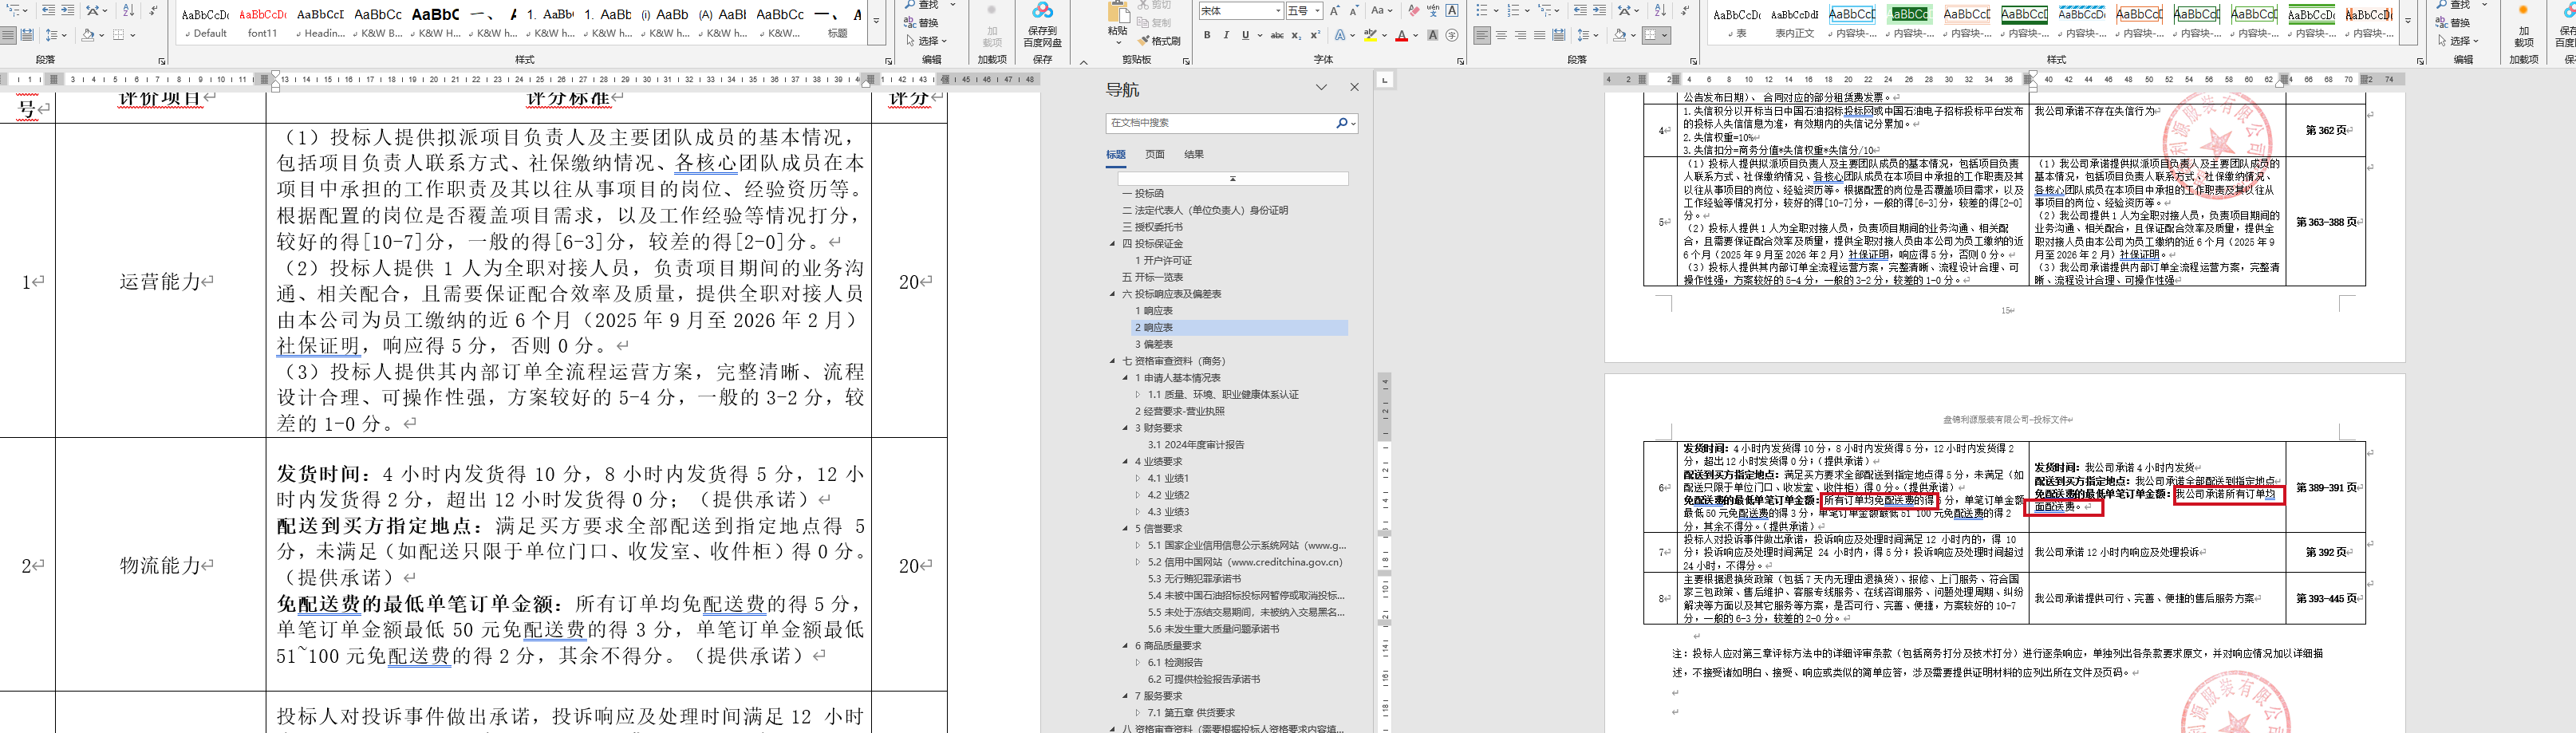Switch to the 结果 tab in navigation

click(x=1193, y=154)
